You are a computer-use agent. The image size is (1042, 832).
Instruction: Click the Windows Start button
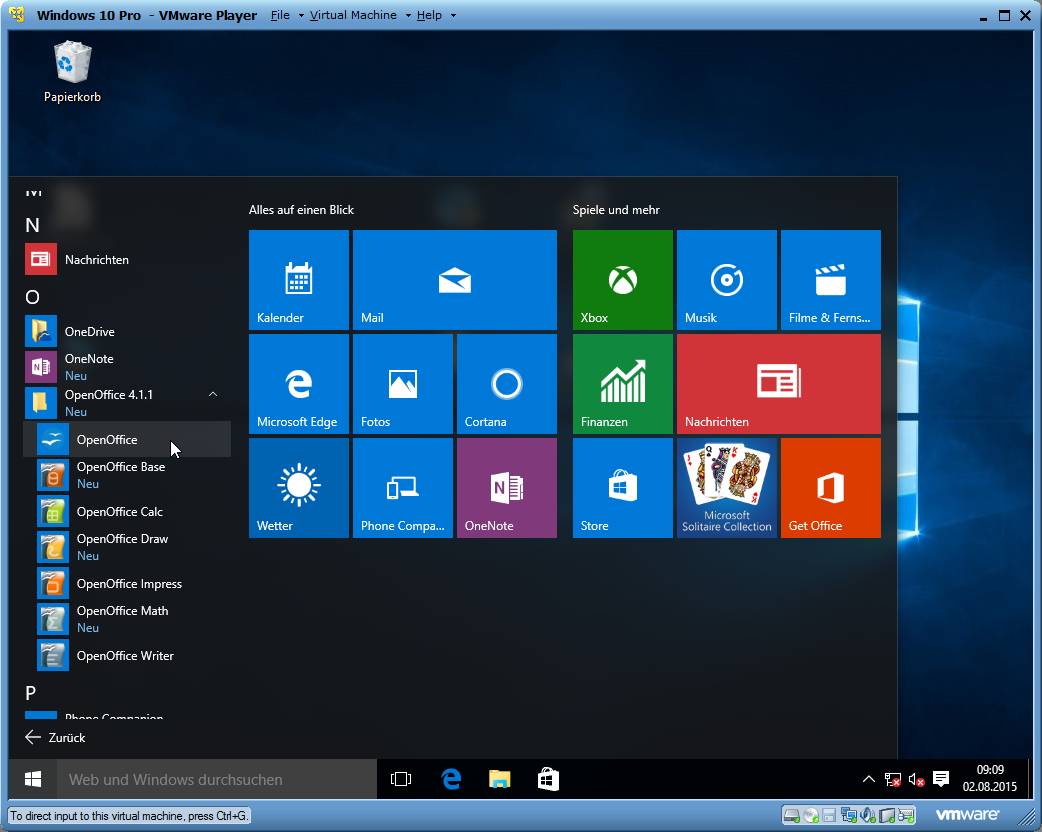(33, 779)
